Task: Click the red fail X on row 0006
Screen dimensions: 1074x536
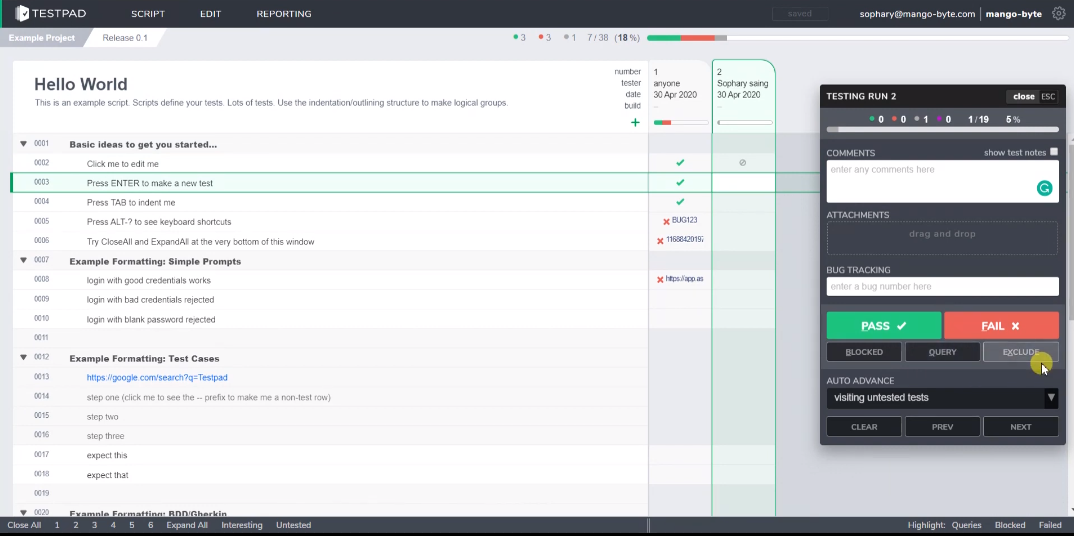Action: 660,241
